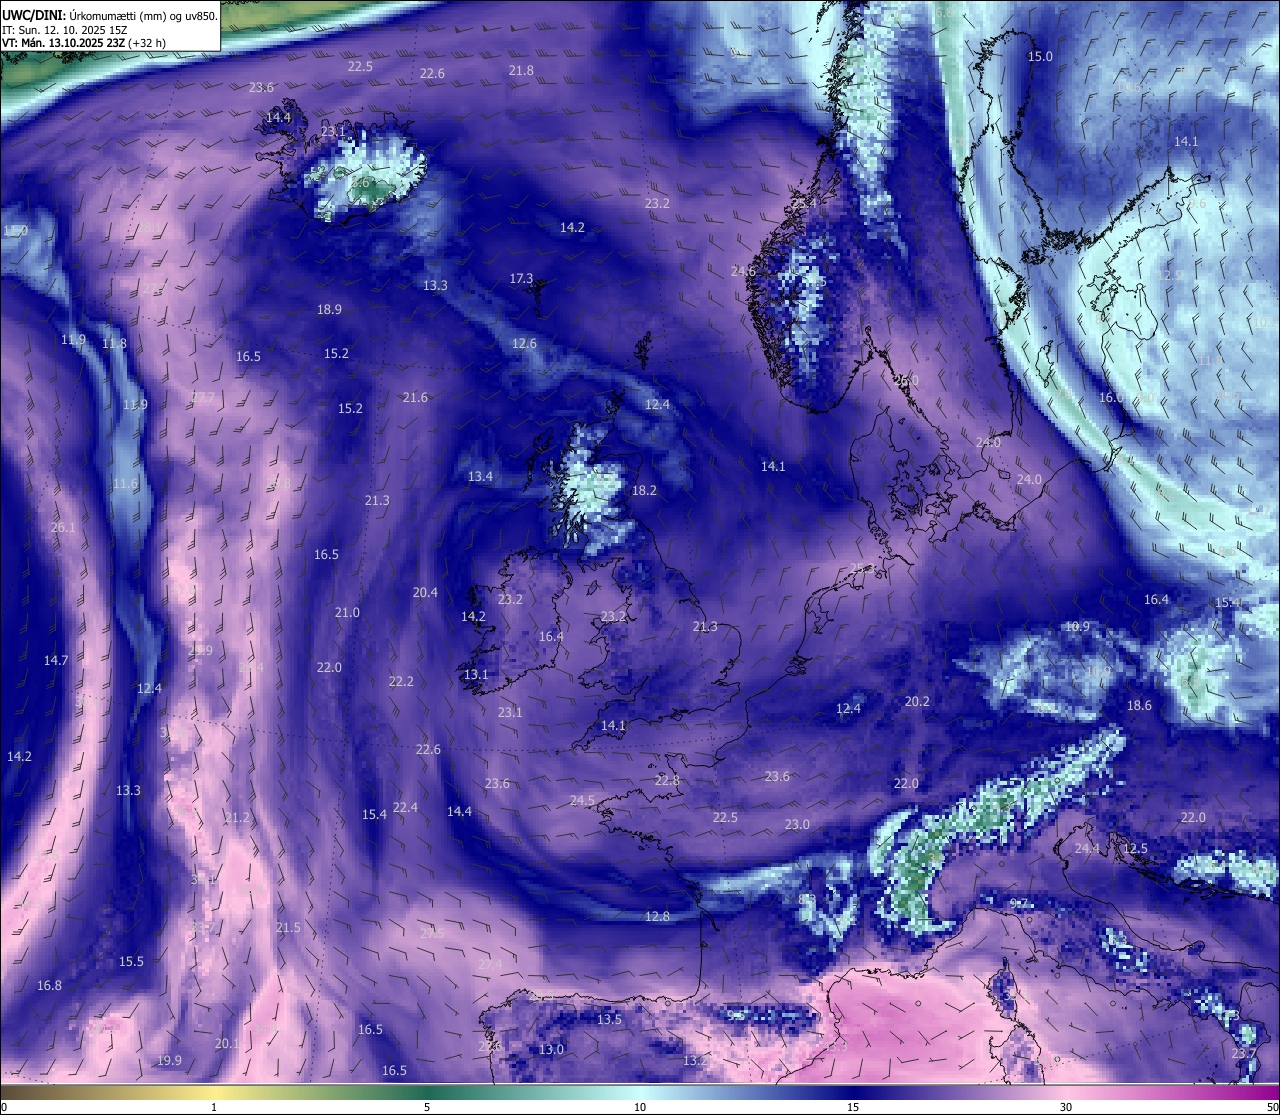The height and width of the screenshot is (1115, 1280).
Task: Select the '22.4' value label
Action: 405,808
